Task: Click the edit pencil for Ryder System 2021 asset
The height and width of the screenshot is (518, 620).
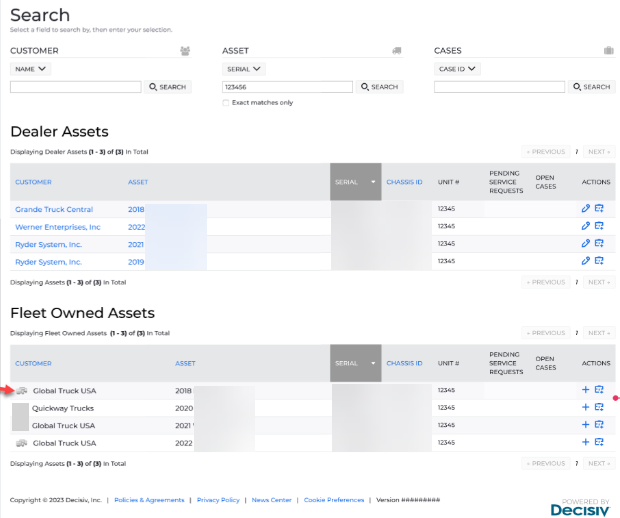Action: click(x=586, y=243)
